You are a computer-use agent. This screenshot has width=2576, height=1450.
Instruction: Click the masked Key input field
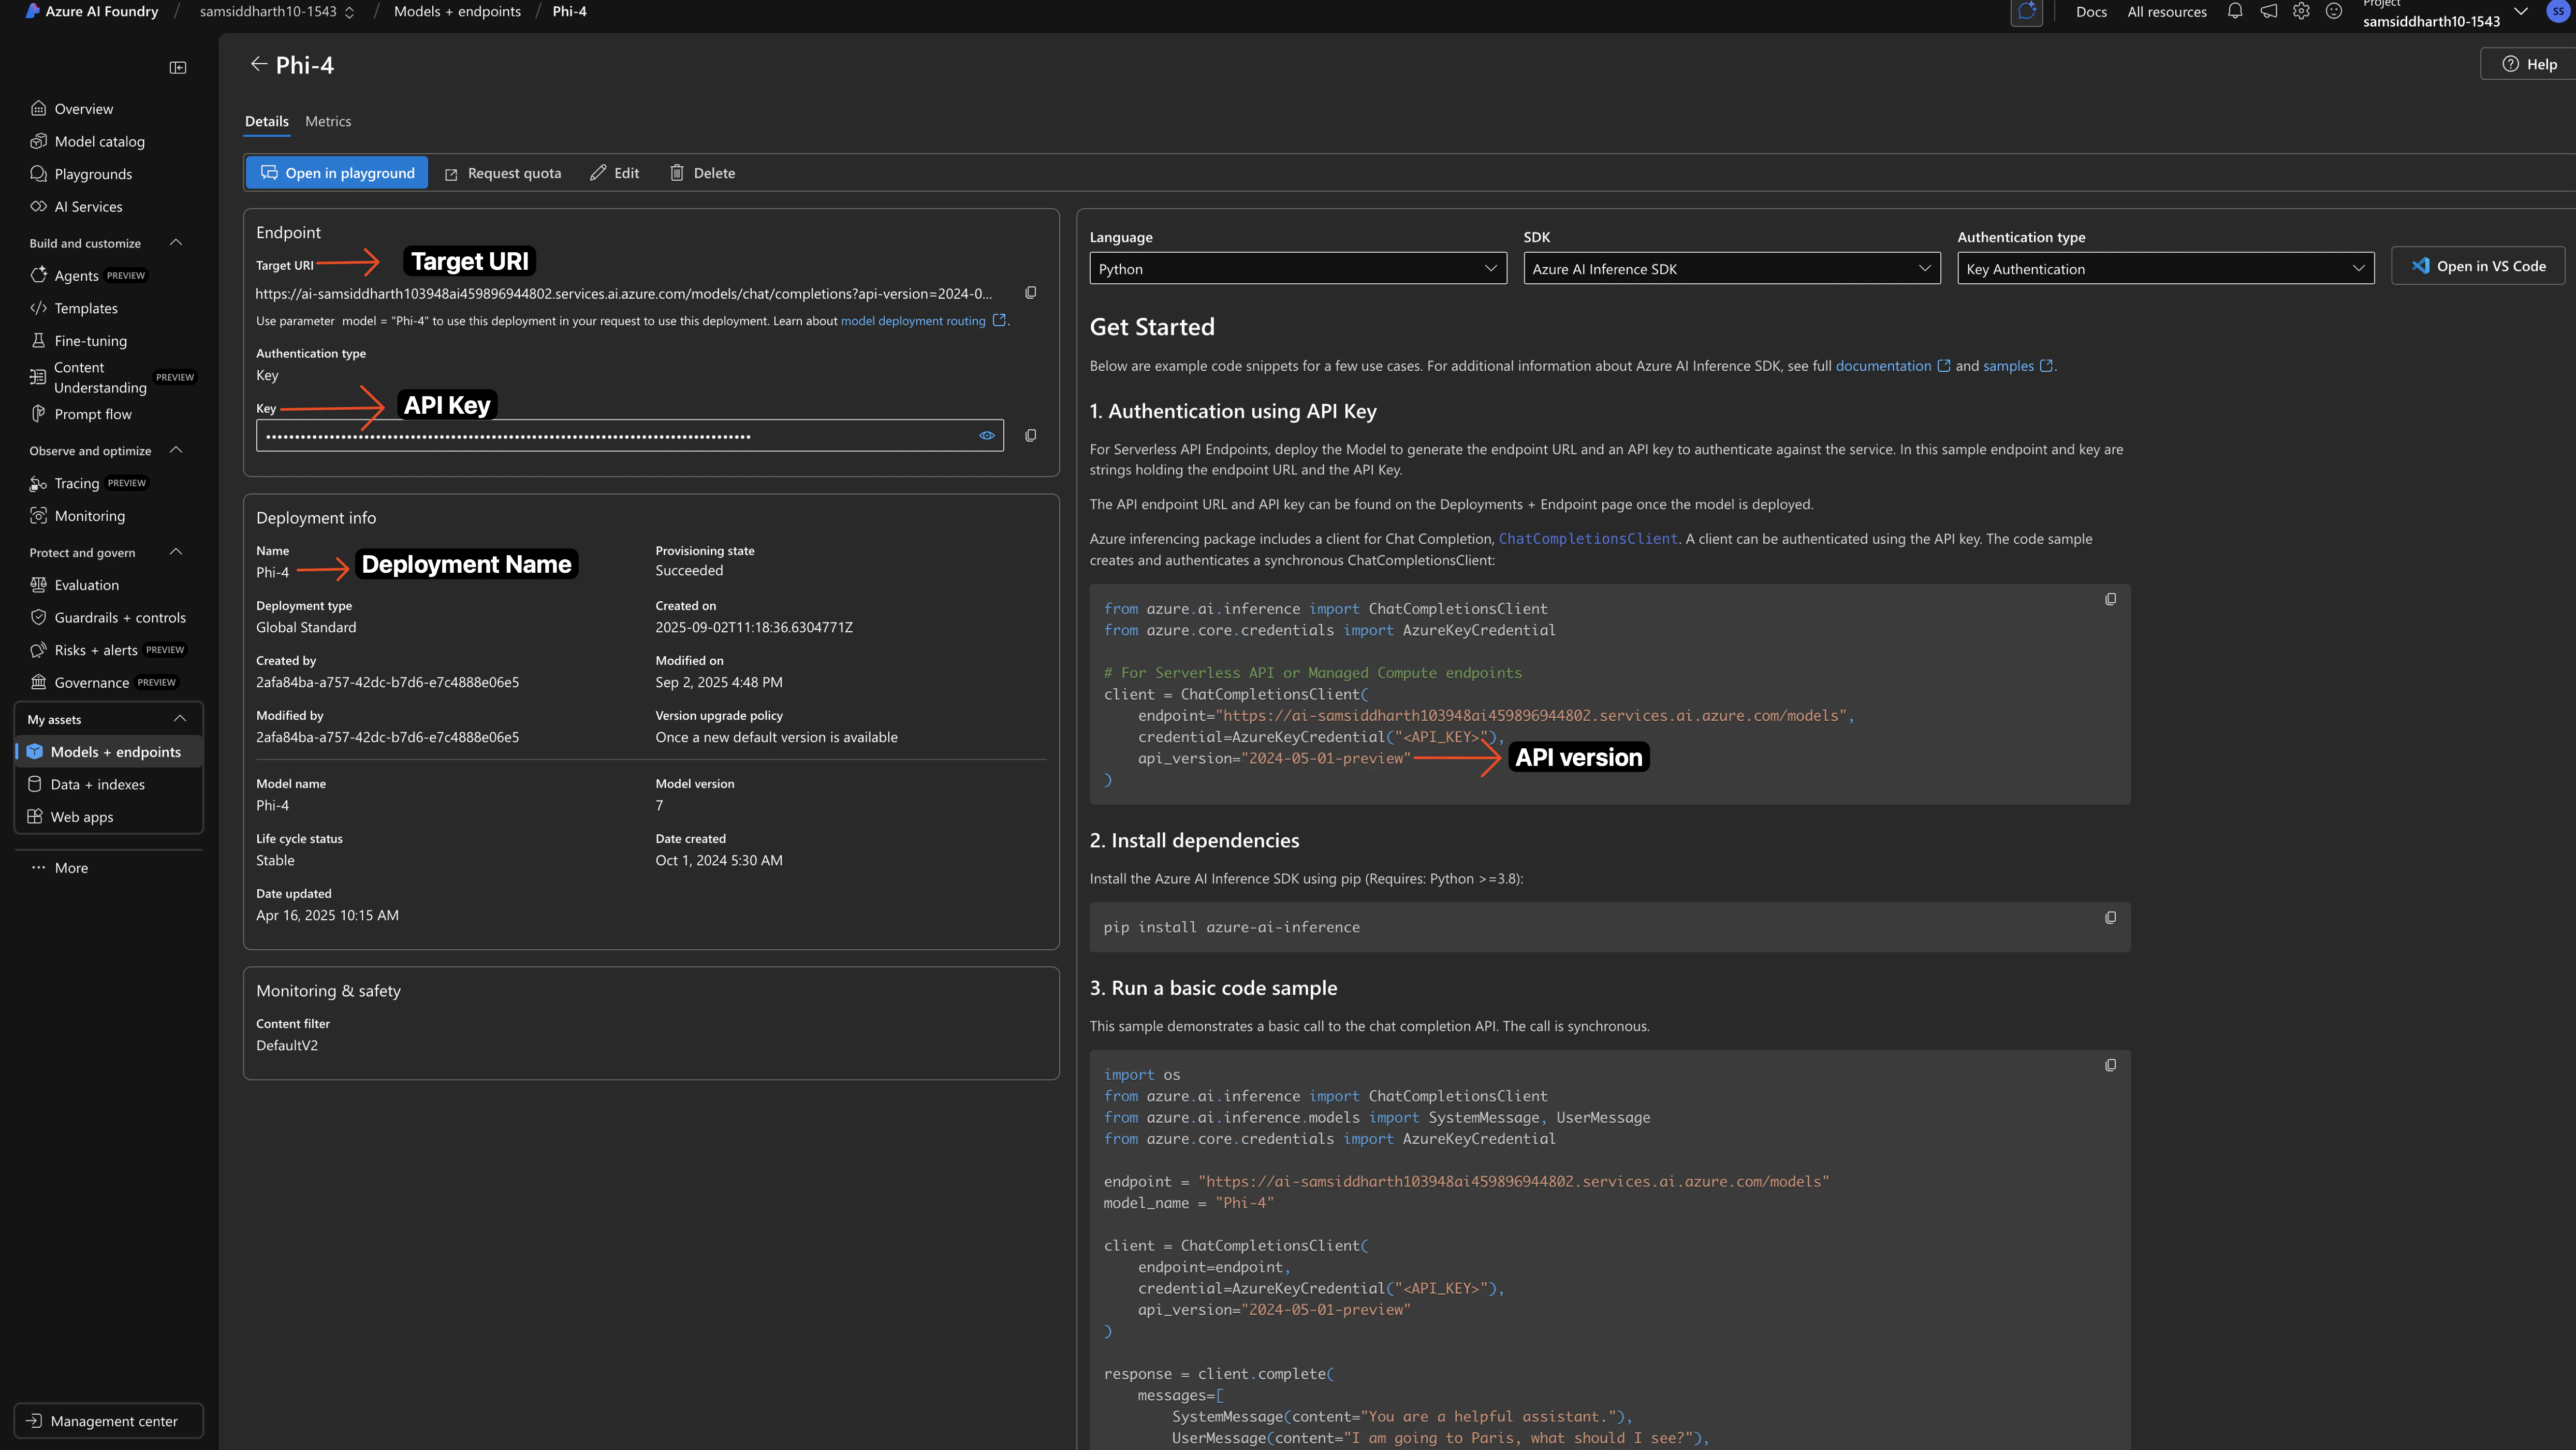click(600, 435)
